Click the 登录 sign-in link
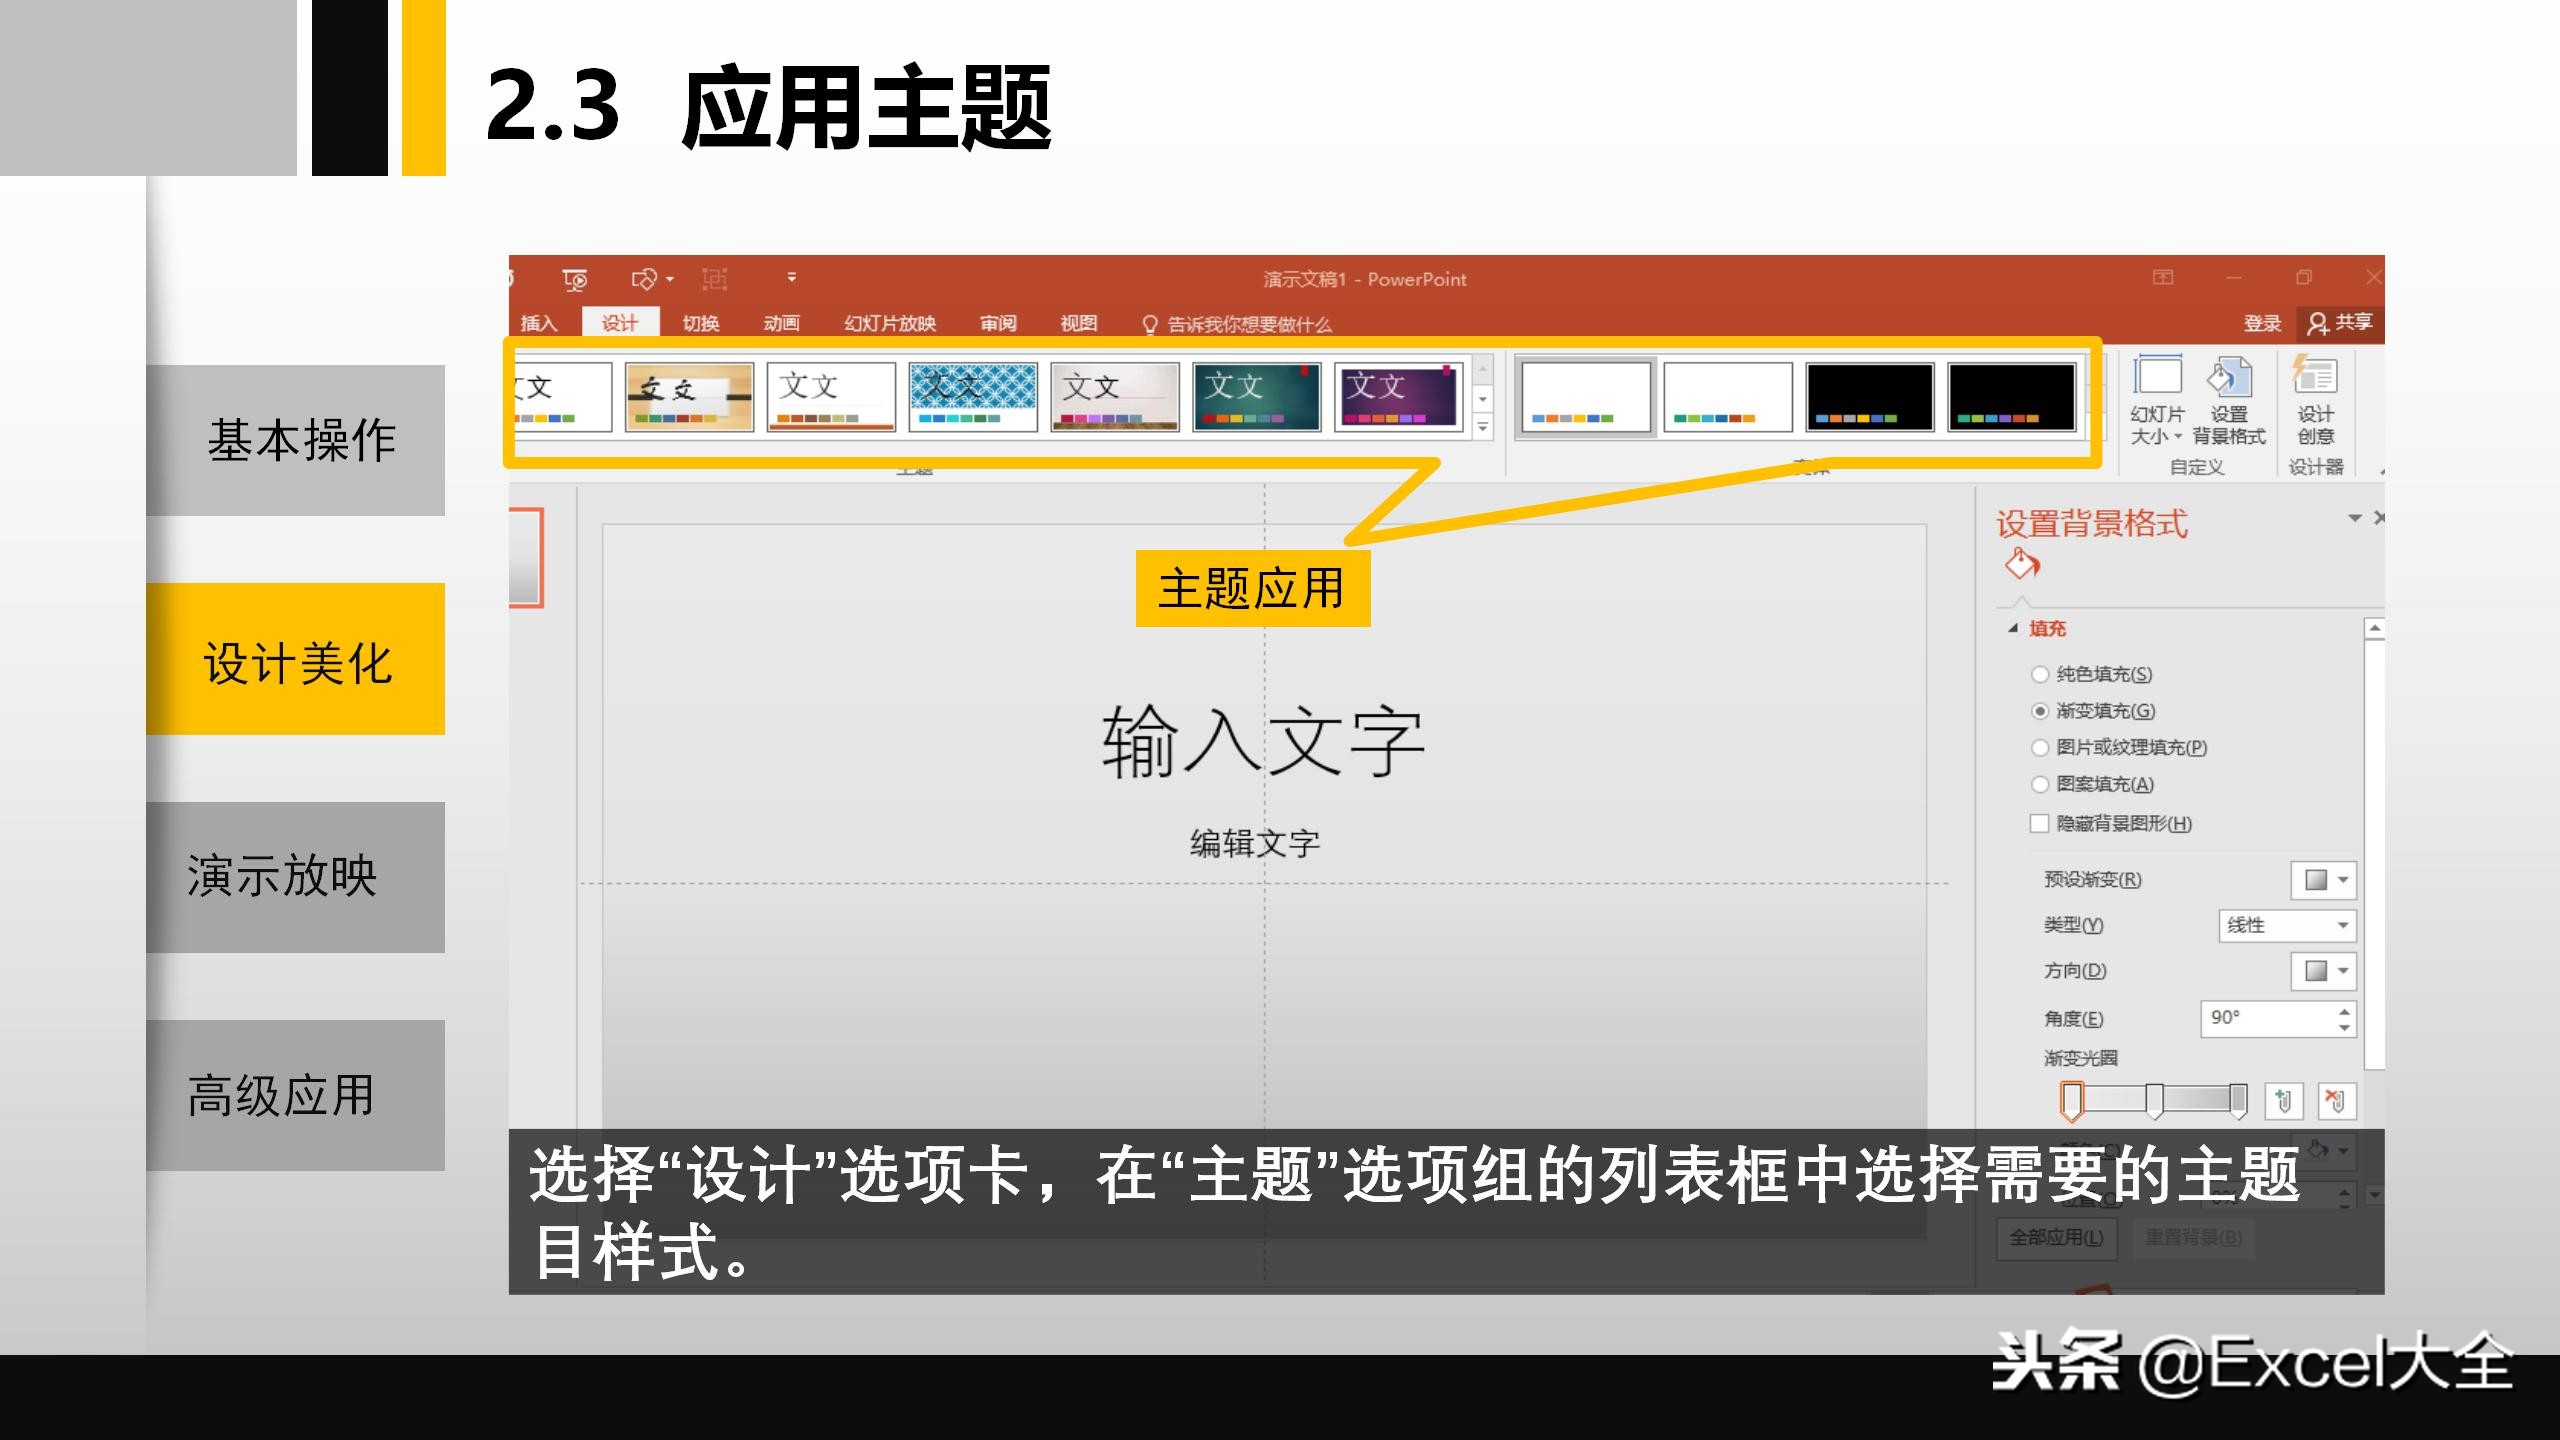This screenshot has width=2560, height=1440. coord(2262,322)
